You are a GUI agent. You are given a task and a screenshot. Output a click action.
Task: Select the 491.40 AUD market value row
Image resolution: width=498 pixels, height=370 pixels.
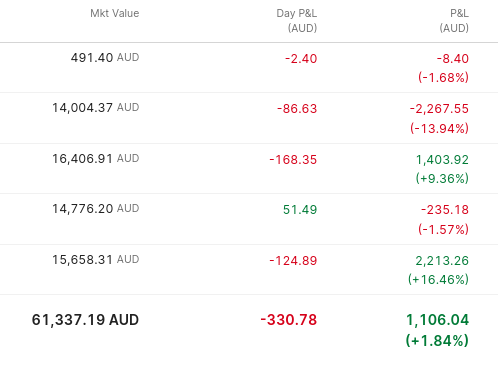(x=249, y=68)
